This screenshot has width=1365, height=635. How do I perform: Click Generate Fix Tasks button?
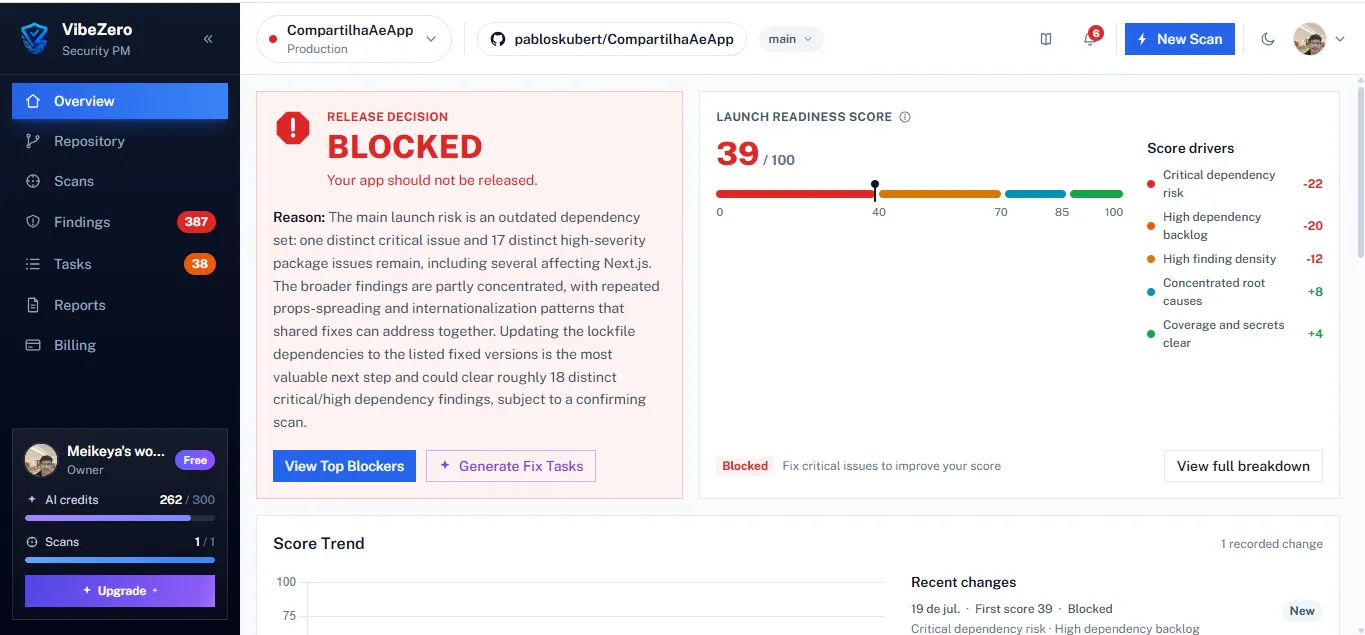pyautogui.click(x=511, y=466)
